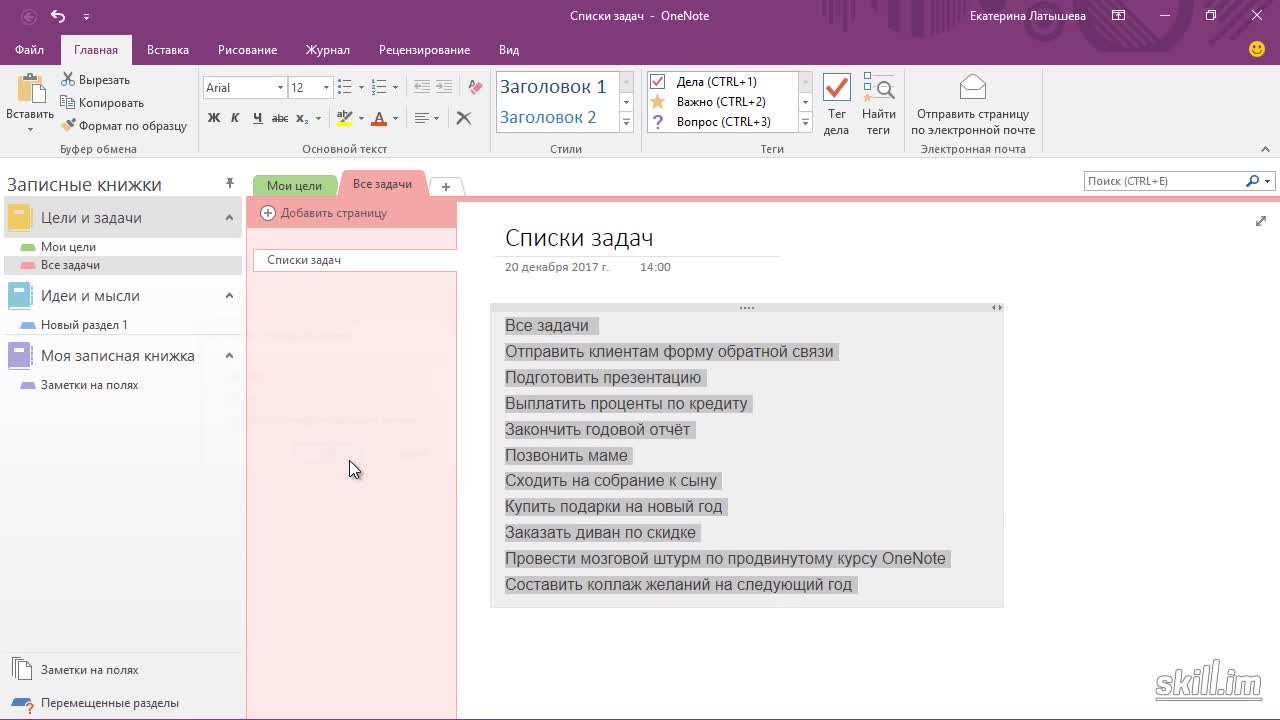
Task: Click the Back navigation arrow in title bar
Action: [x=29, y=16]
